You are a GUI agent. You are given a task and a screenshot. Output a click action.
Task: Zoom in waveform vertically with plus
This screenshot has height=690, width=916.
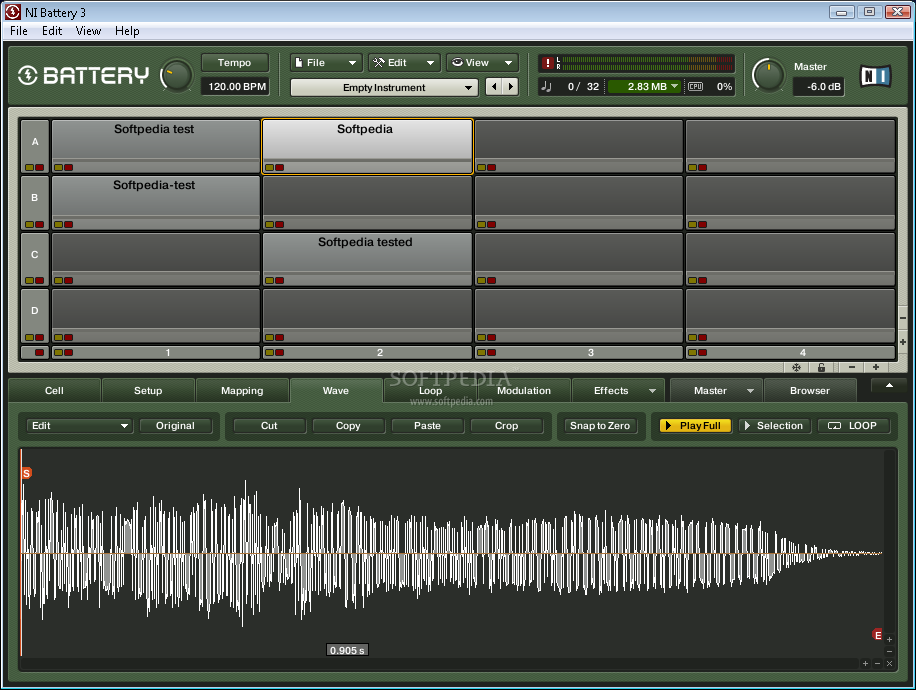[x=889, y=640]
